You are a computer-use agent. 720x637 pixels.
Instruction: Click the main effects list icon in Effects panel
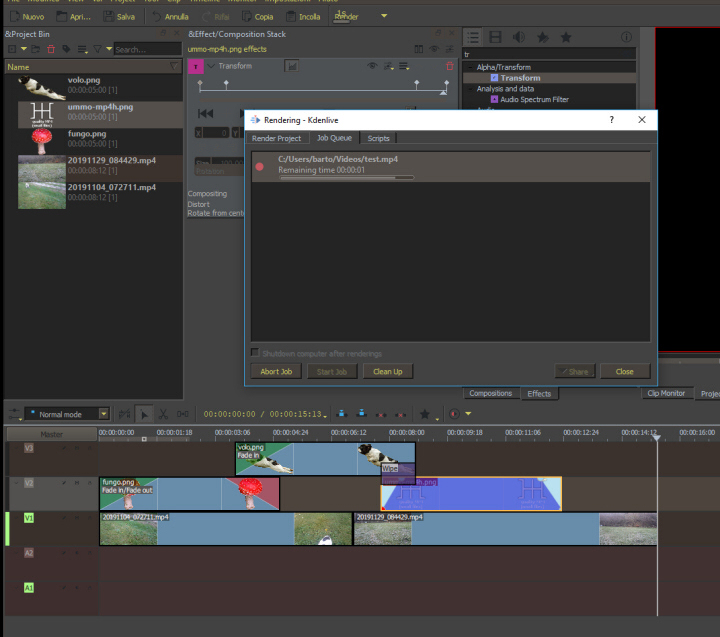[x=473, y=37]
